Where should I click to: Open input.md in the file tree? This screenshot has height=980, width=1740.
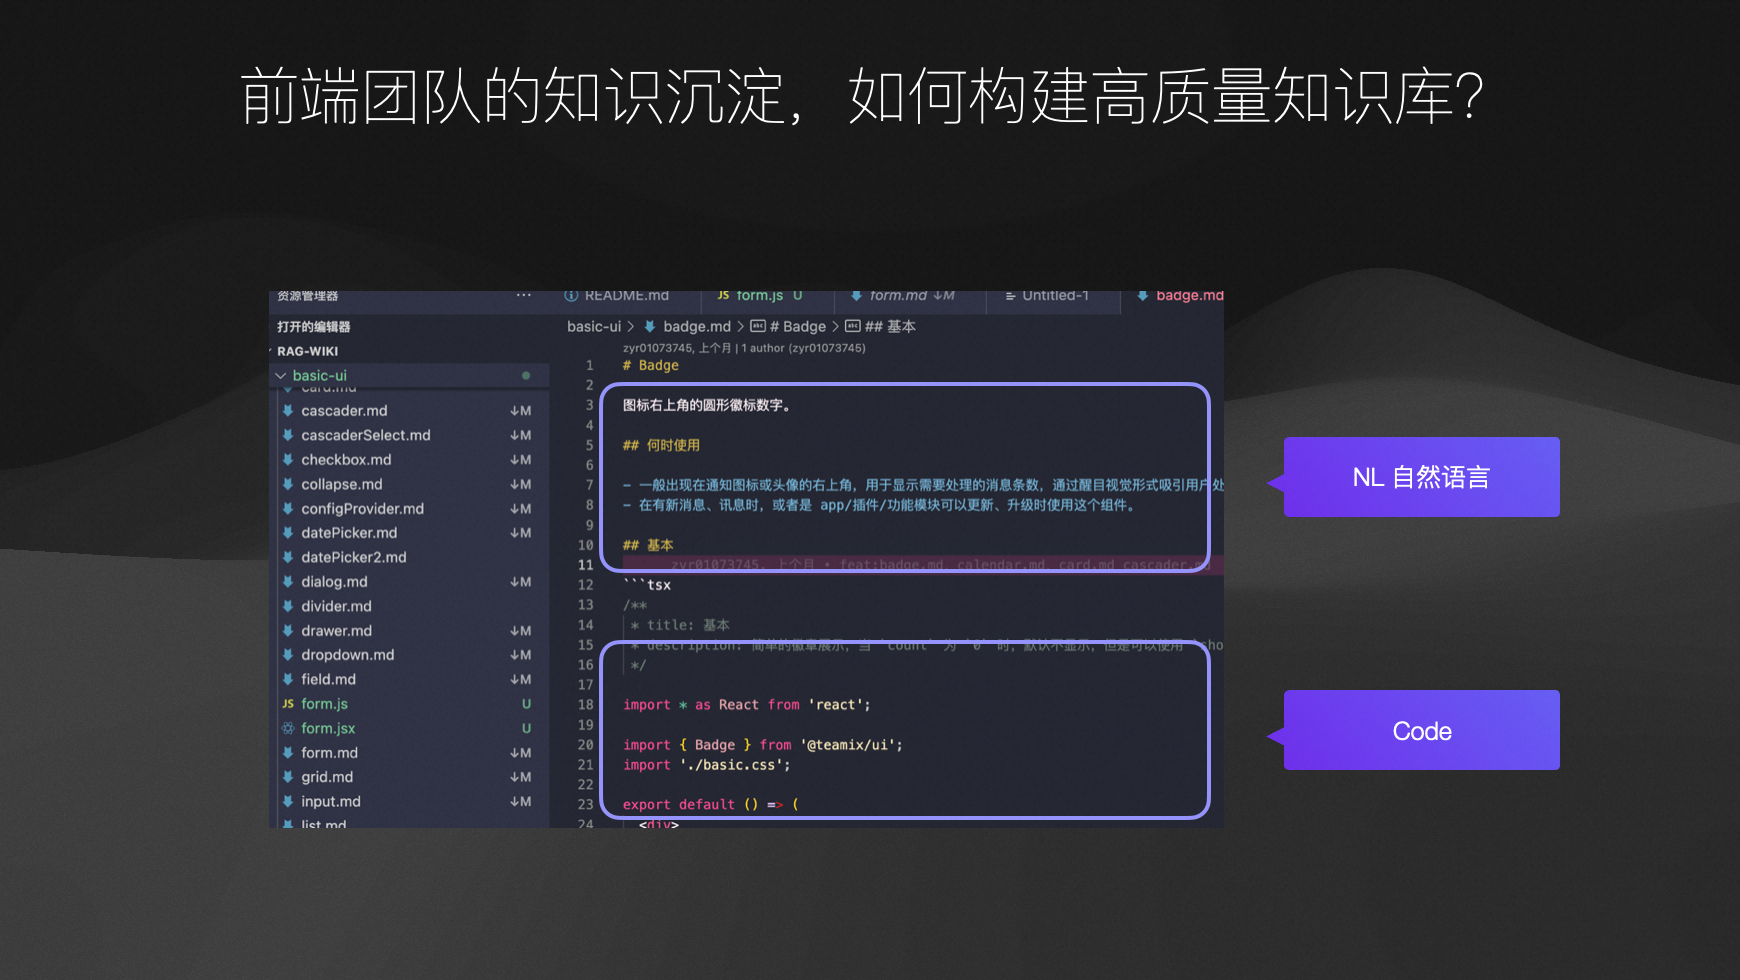click(x=331, y=802)
